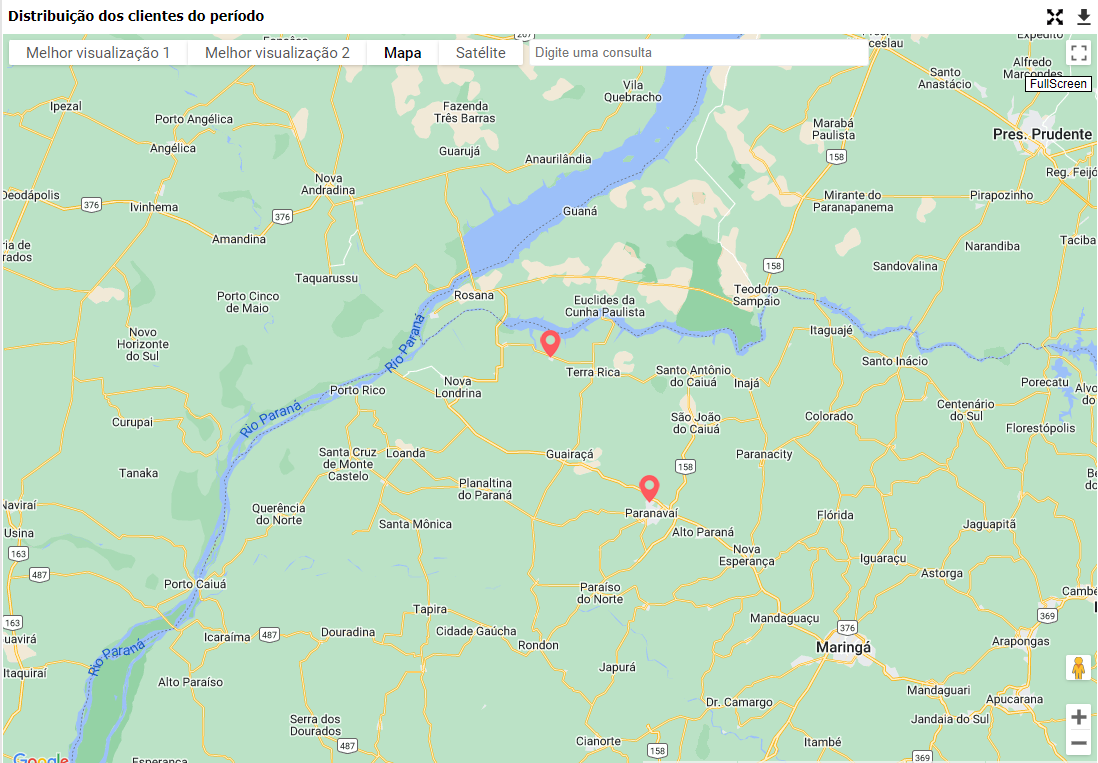Zoom out with the minus button
The width and height of the screenshot is (1098, 763).
pos(1078,743)
